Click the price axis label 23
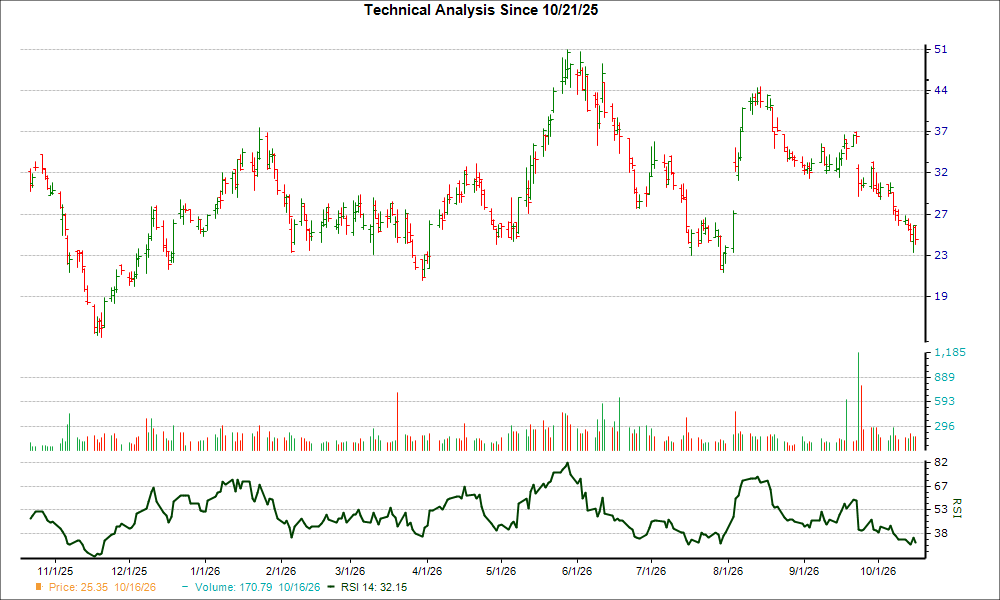The image size is (1000, 600). pyautogui.click(x=941, y=255)
